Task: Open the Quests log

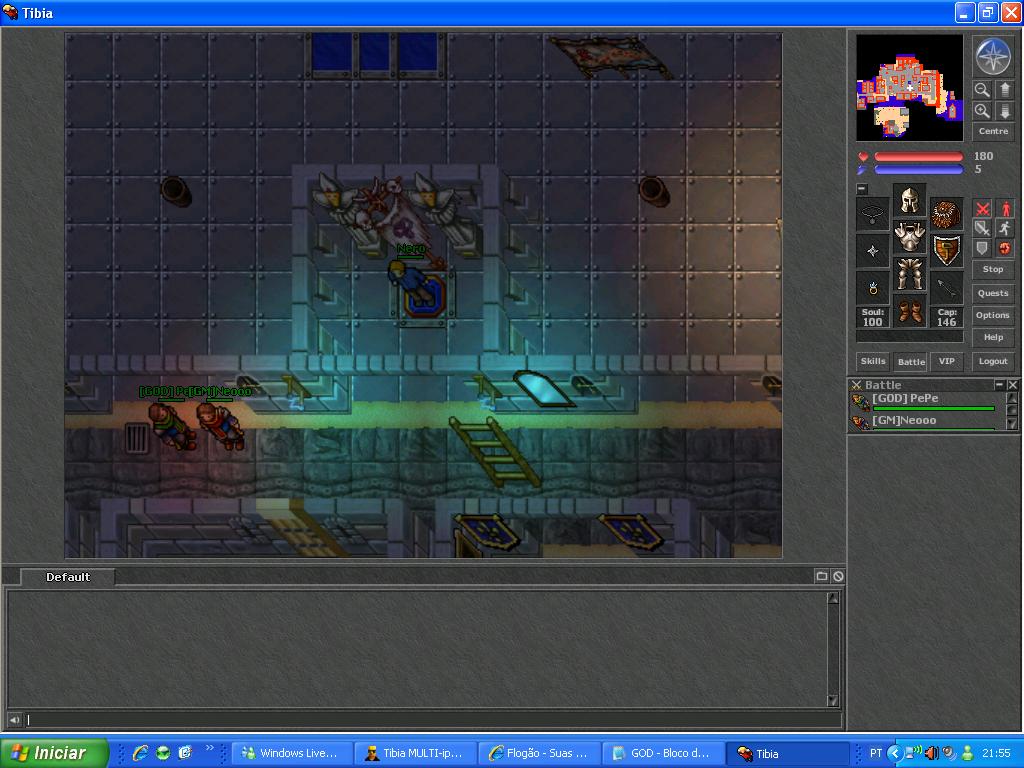Action: pos(993,293)
